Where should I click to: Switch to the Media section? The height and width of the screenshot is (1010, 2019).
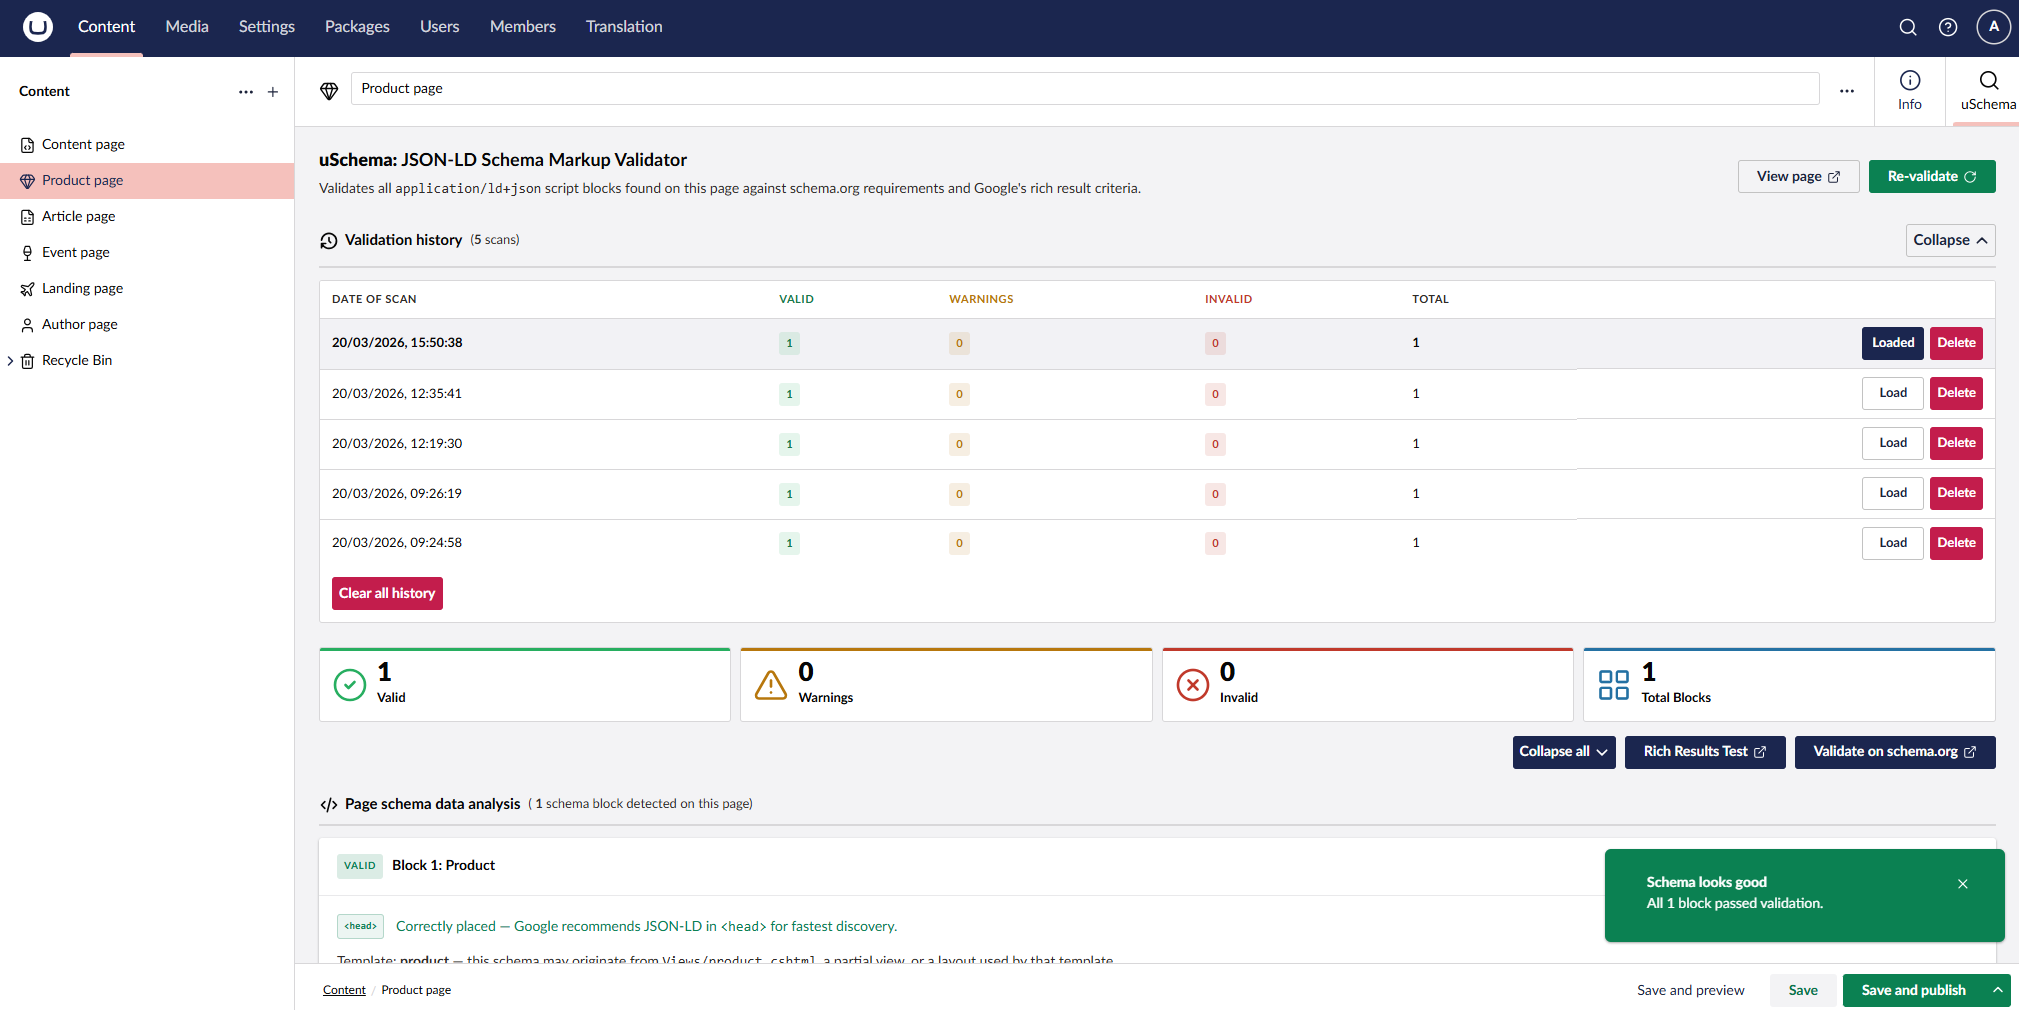point(186,27)
